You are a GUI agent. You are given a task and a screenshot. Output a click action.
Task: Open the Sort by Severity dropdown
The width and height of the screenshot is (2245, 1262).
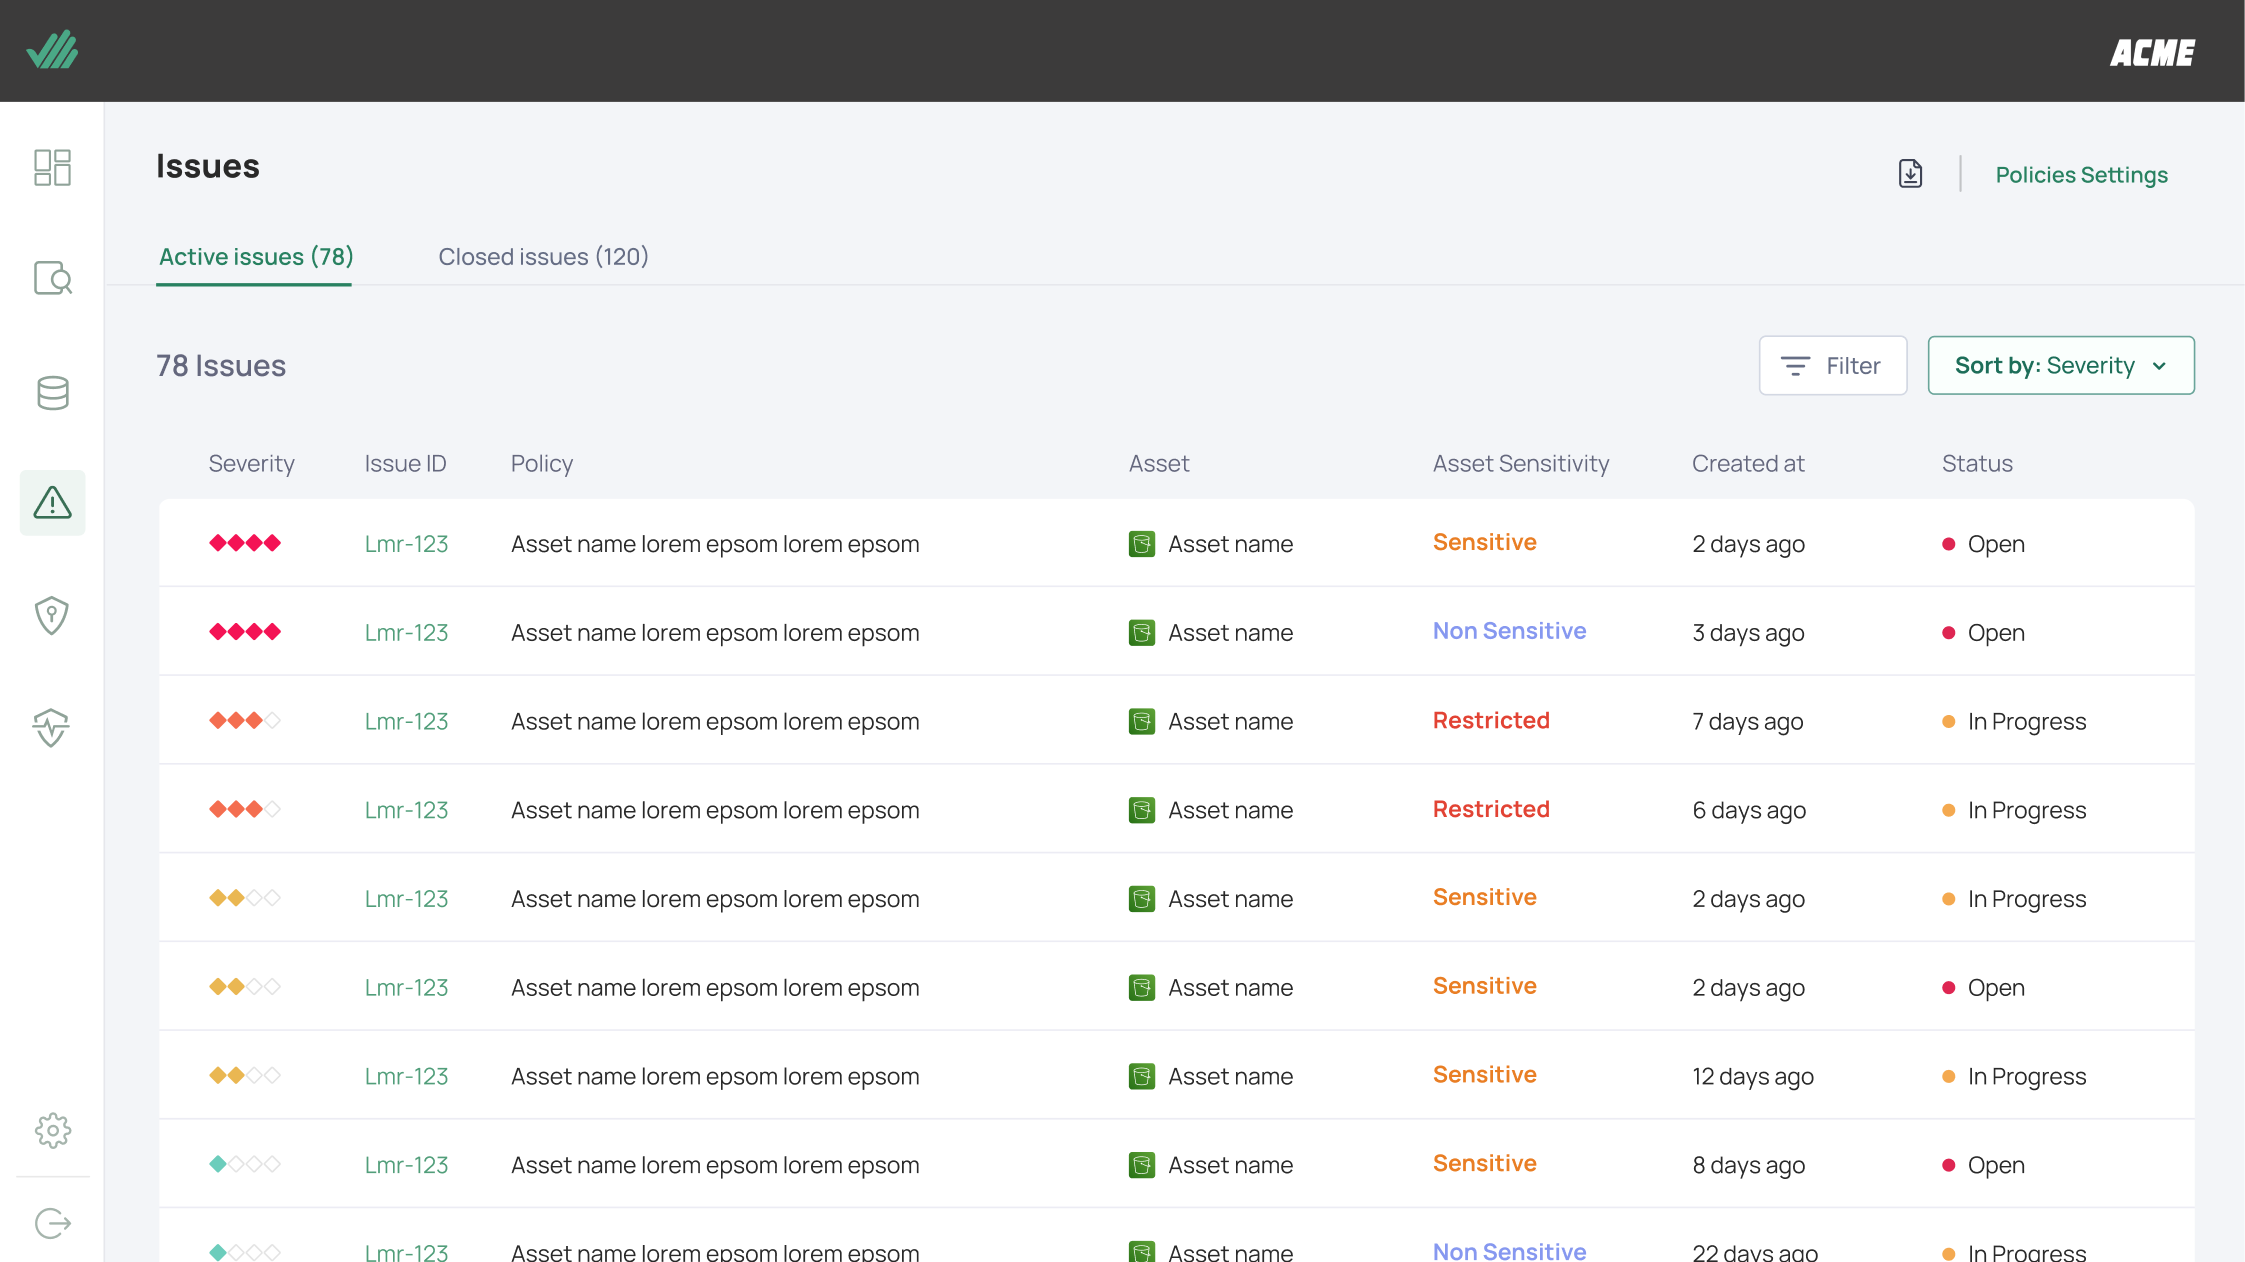2061,365
